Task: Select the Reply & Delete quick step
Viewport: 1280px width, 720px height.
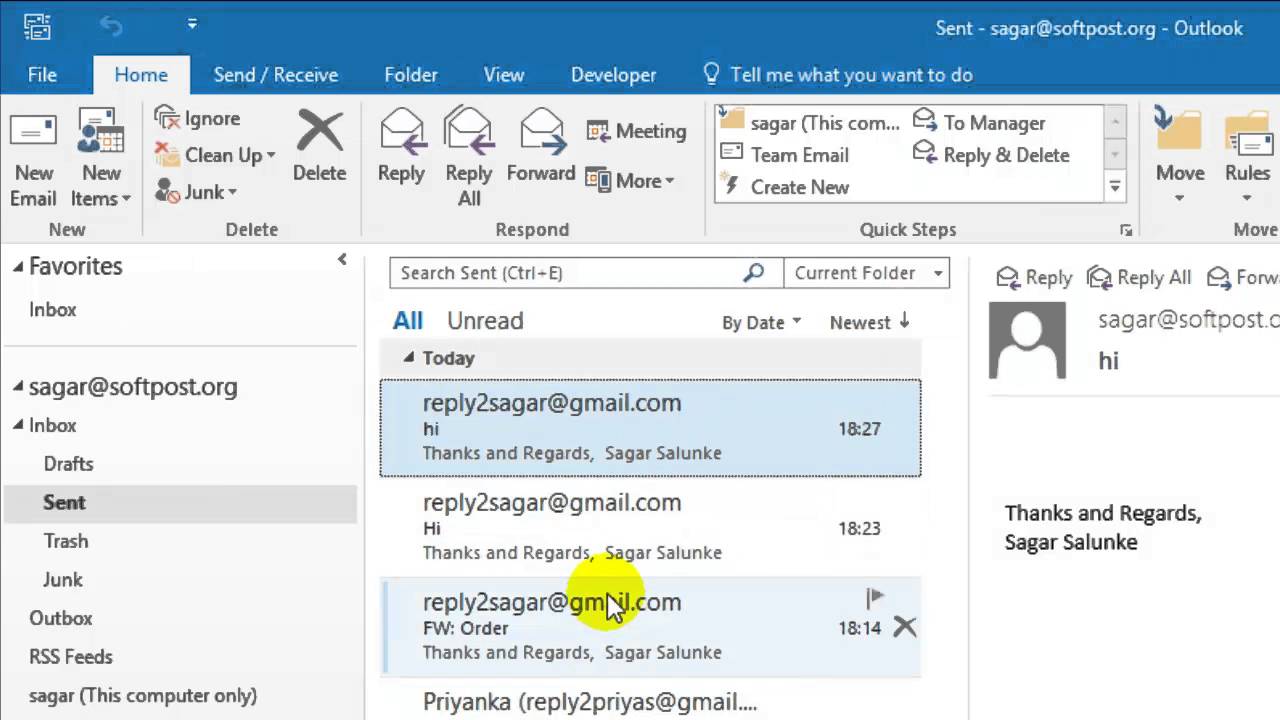Action: point(992,154)
